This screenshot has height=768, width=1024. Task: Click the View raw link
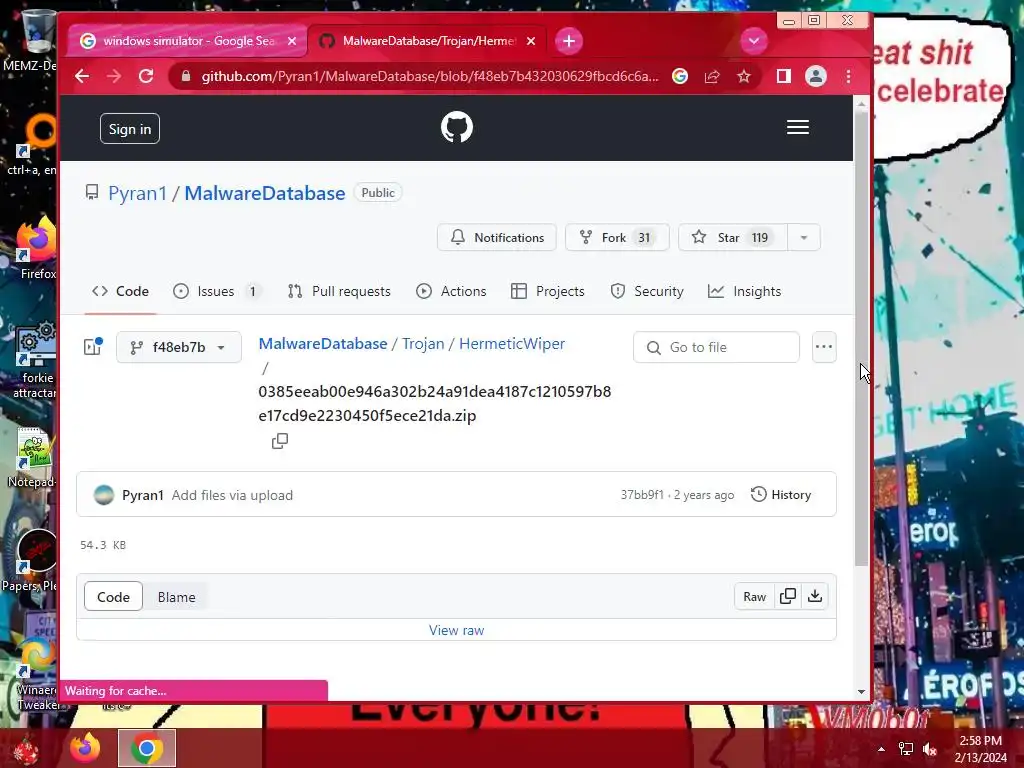[456, 630]
